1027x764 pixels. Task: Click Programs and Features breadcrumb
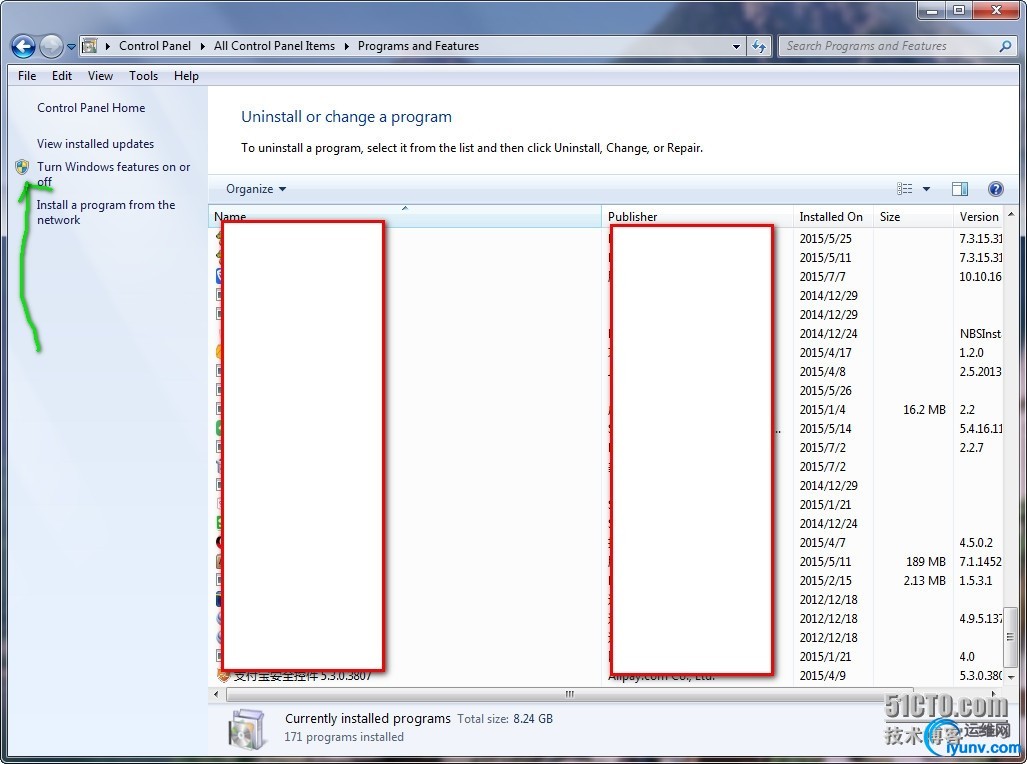coord(418,46)
